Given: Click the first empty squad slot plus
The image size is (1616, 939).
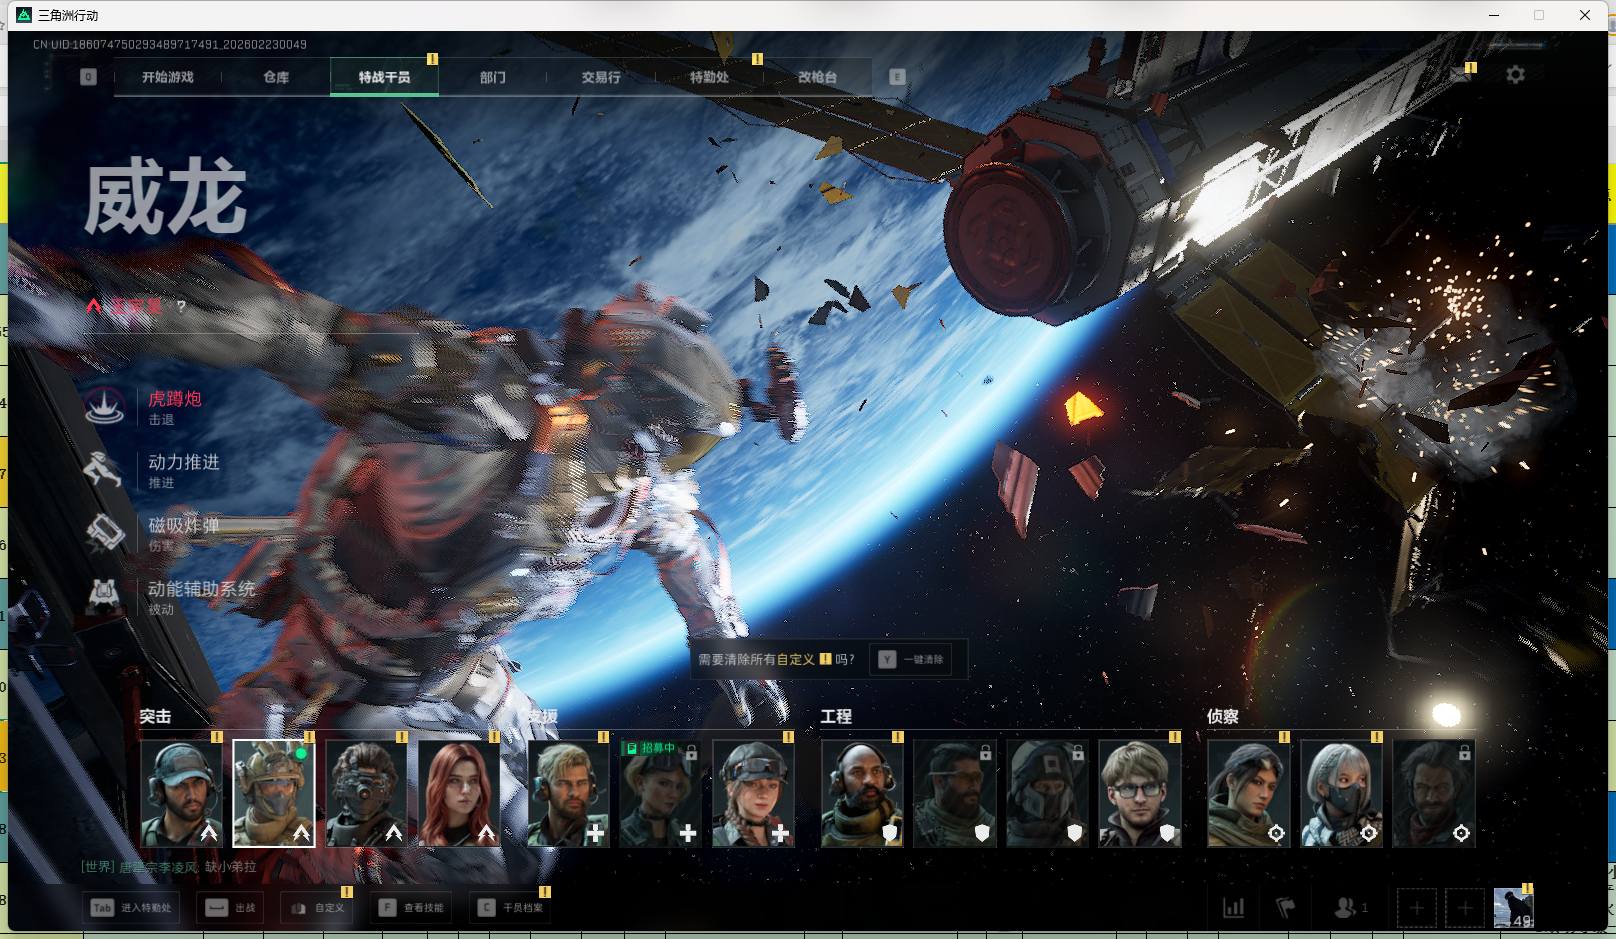Looking at the screenshot, I should [x=1416, y=907].
